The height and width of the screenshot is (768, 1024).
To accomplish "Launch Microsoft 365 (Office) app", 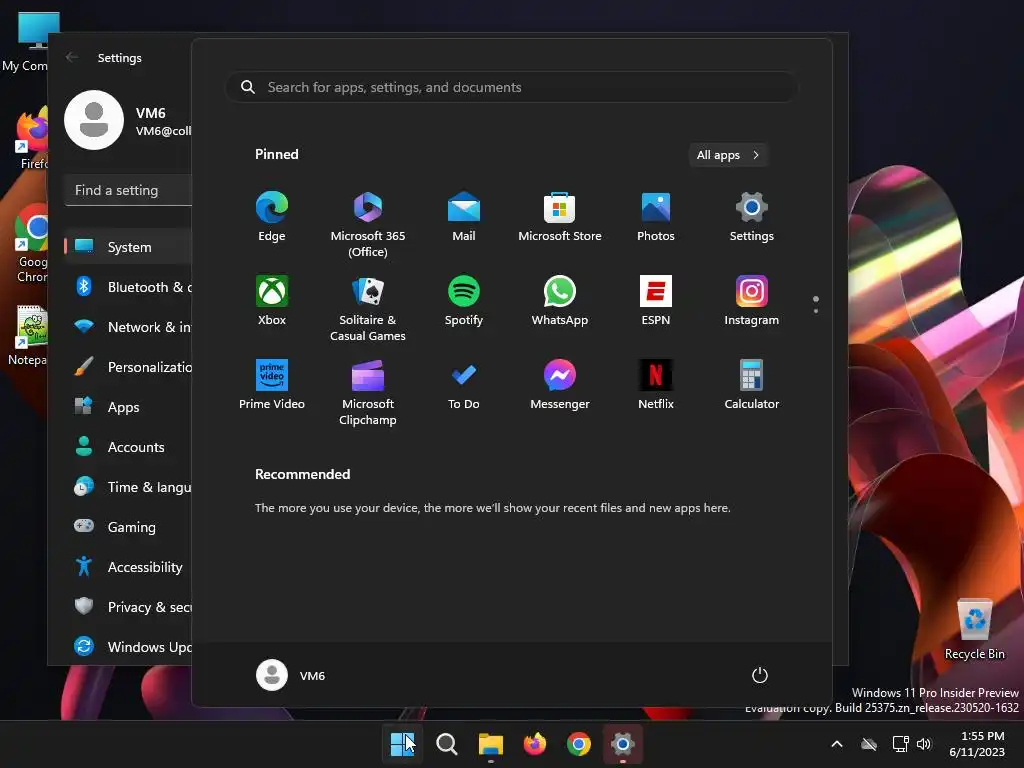I will 368,224.
